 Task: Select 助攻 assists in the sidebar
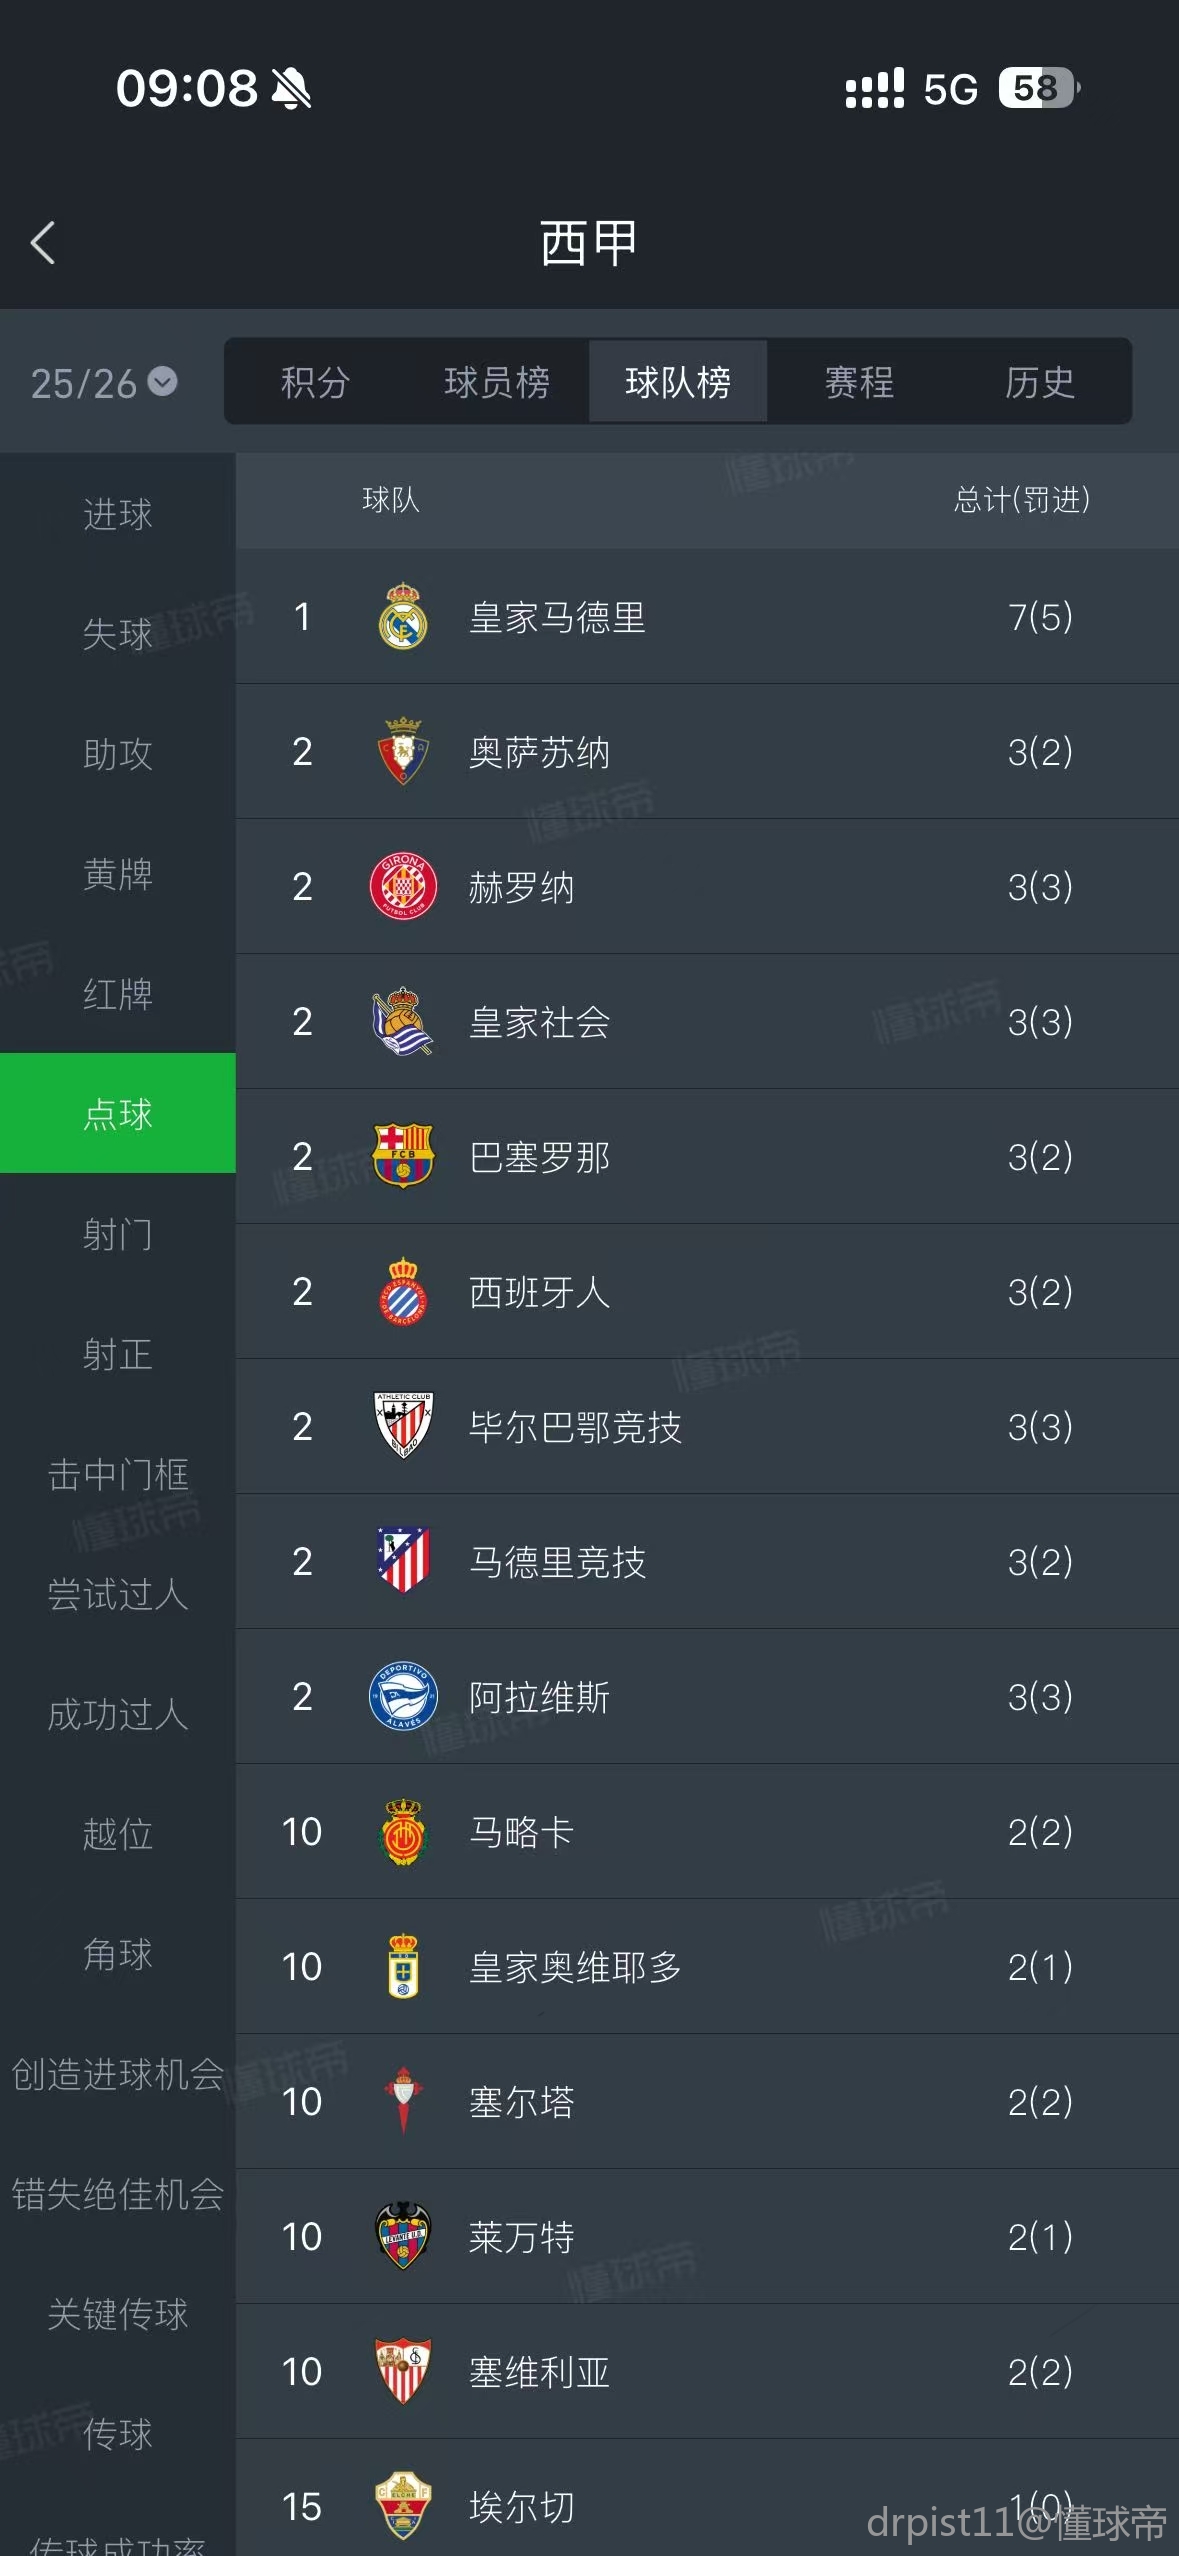pos(118,754)
